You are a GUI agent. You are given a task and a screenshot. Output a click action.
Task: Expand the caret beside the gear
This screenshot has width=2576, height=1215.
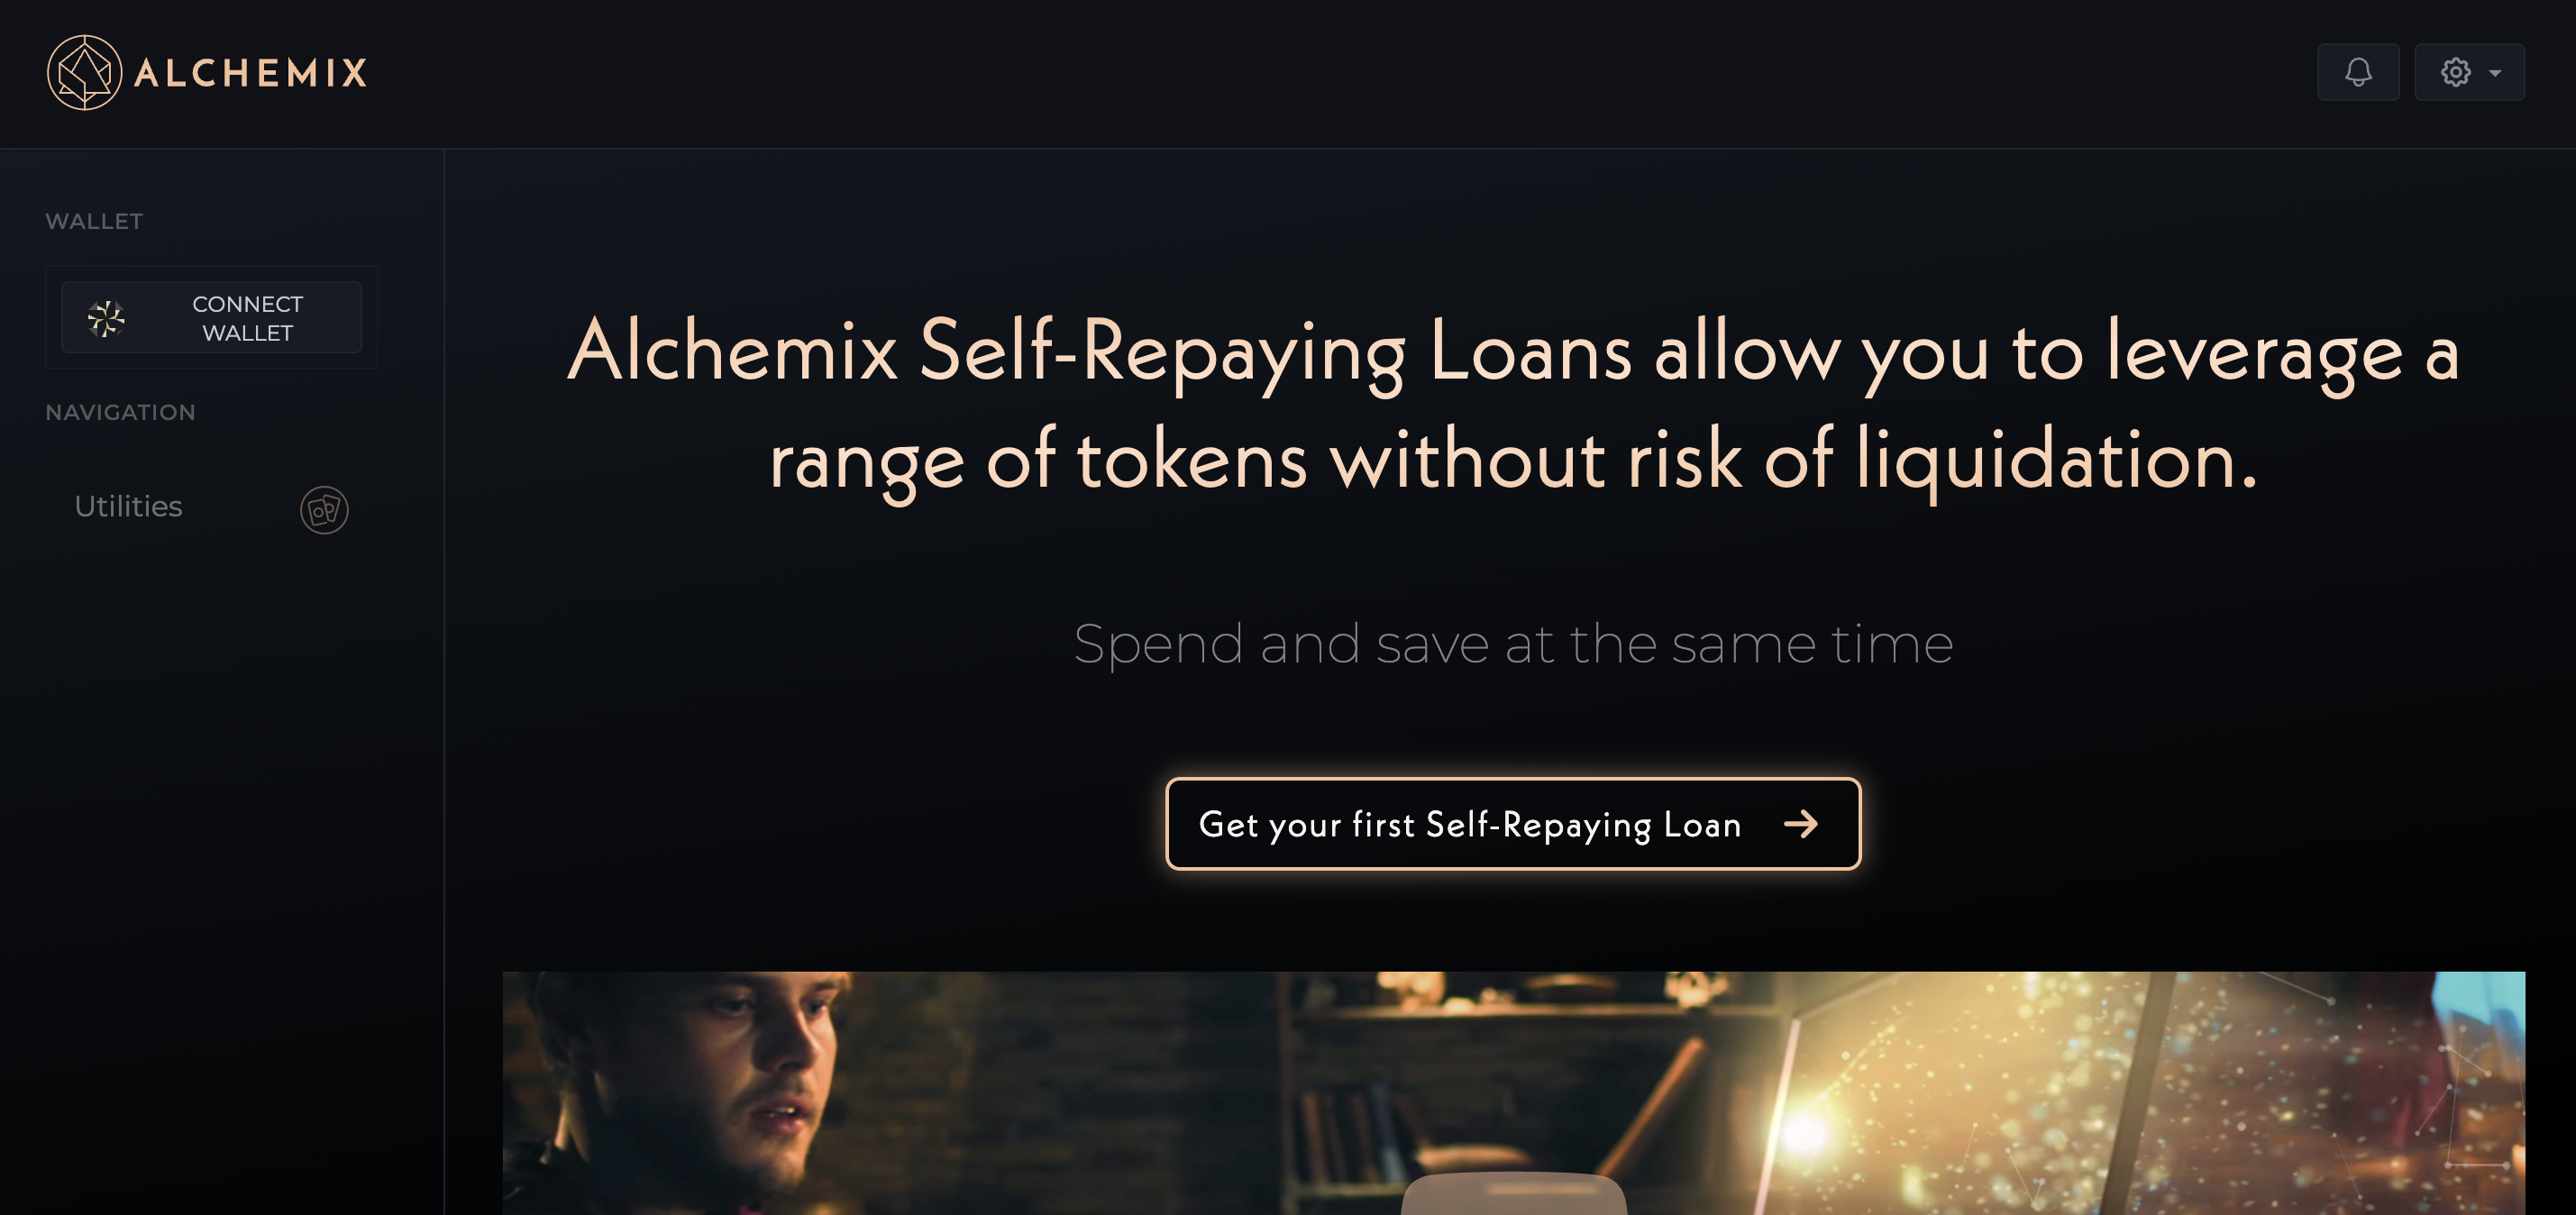(2495, 73)
